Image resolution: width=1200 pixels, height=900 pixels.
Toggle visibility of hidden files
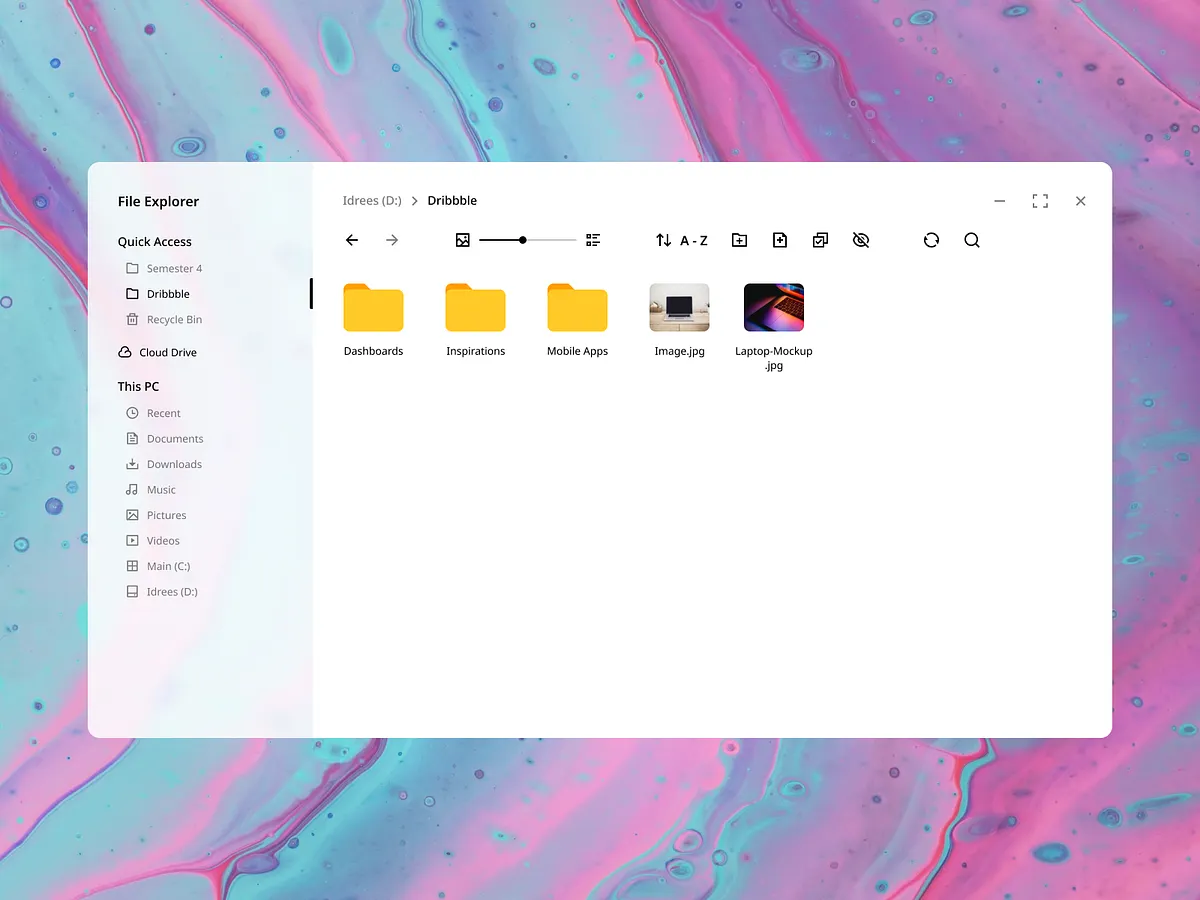[860, 240]
